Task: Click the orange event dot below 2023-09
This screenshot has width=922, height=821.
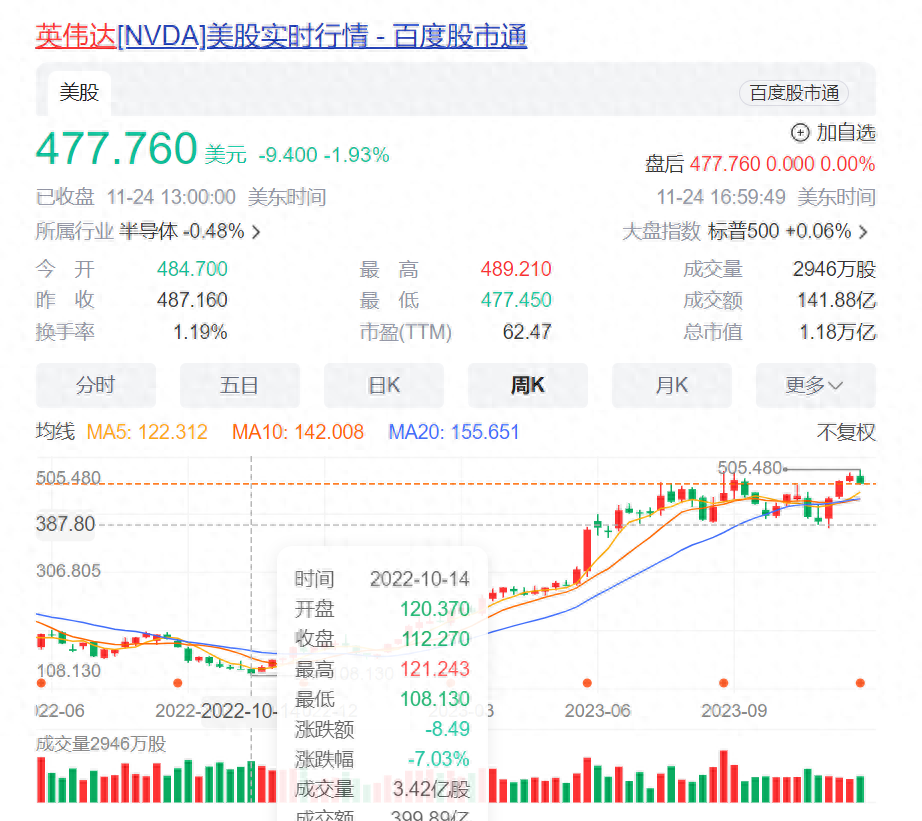Action: click(723, 683)
